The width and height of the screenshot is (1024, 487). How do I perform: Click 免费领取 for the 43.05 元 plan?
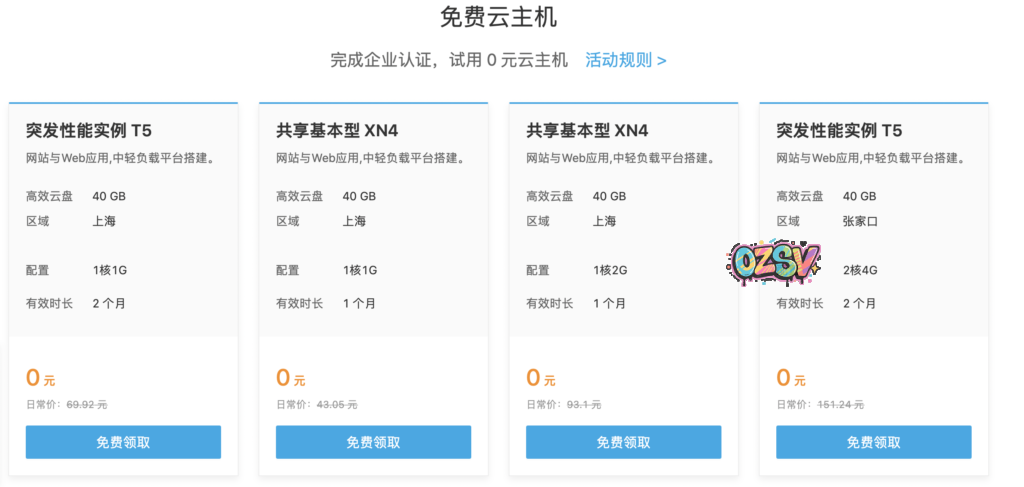point(373,442)
